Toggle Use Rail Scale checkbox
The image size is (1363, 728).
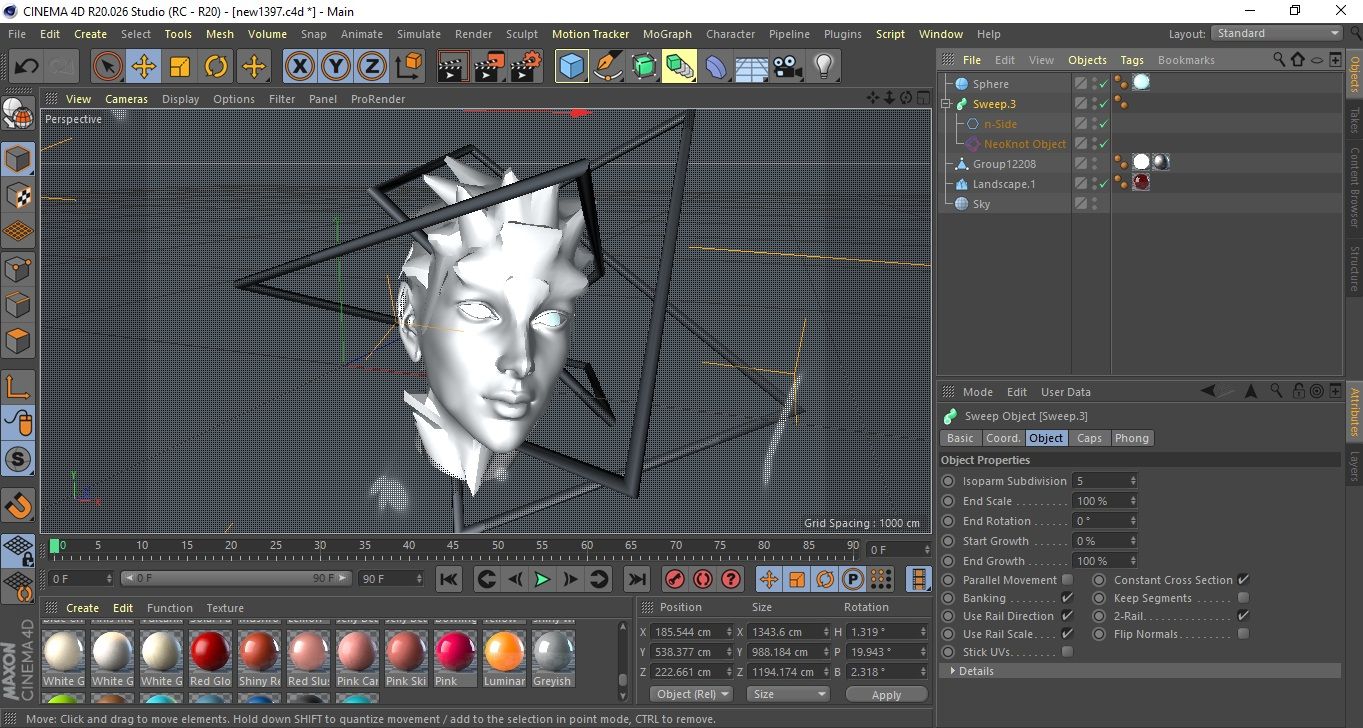click(1067, 634)
